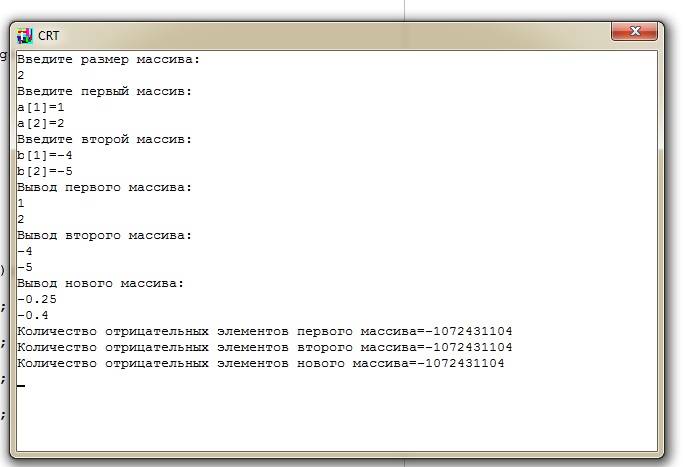Click the CRT window title text
Screen dimensions: 683x467
[x=49, y=35]
